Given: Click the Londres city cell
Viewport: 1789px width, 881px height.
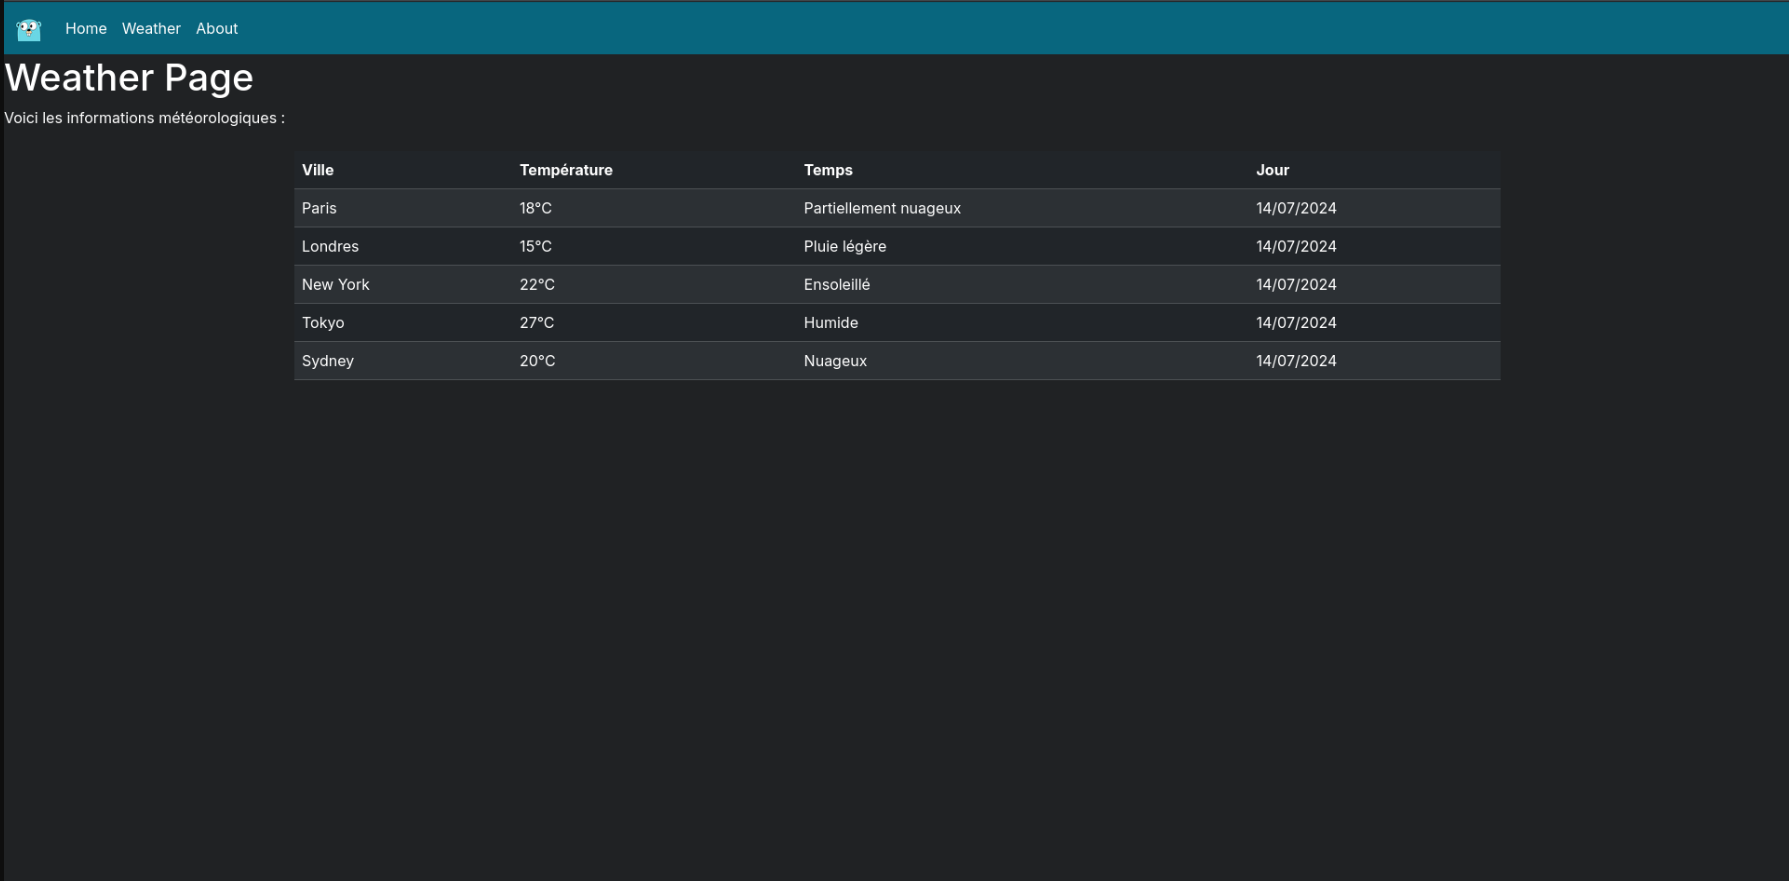Looking at the screenshot, I should pyautogui.click(x=330, y=246).
